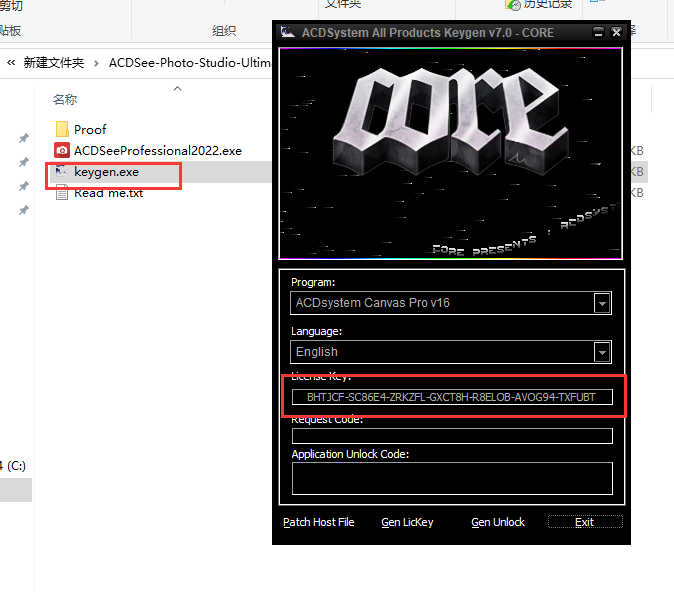Click the 新建文件夹 breadcrumb segment

54,63
